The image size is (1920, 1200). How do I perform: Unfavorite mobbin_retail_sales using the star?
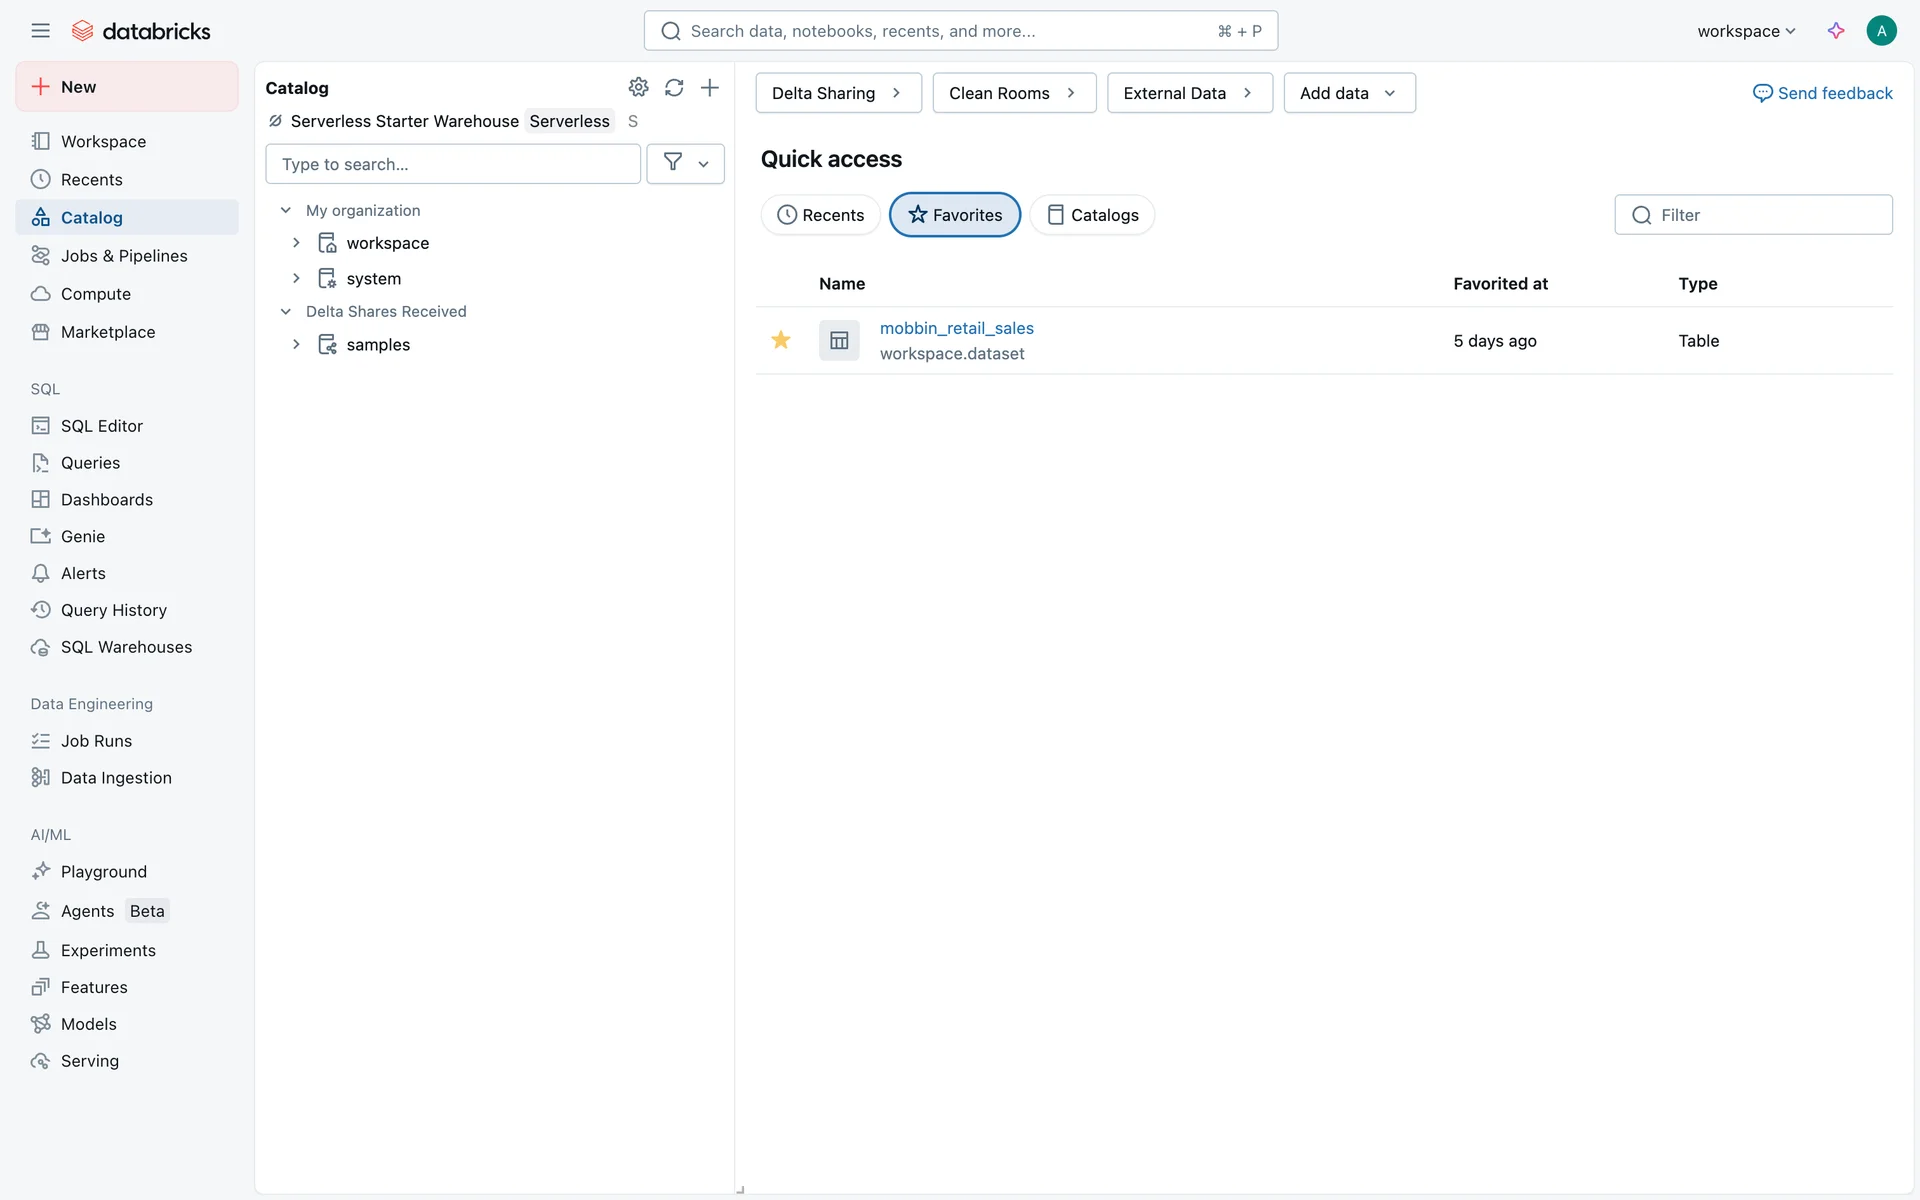(x=781, y=340)
